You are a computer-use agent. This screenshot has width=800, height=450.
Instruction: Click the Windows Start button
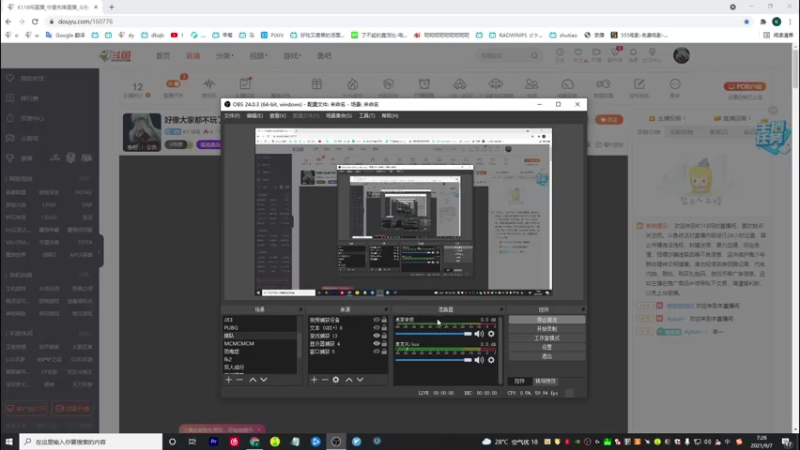tap(9, 441)
